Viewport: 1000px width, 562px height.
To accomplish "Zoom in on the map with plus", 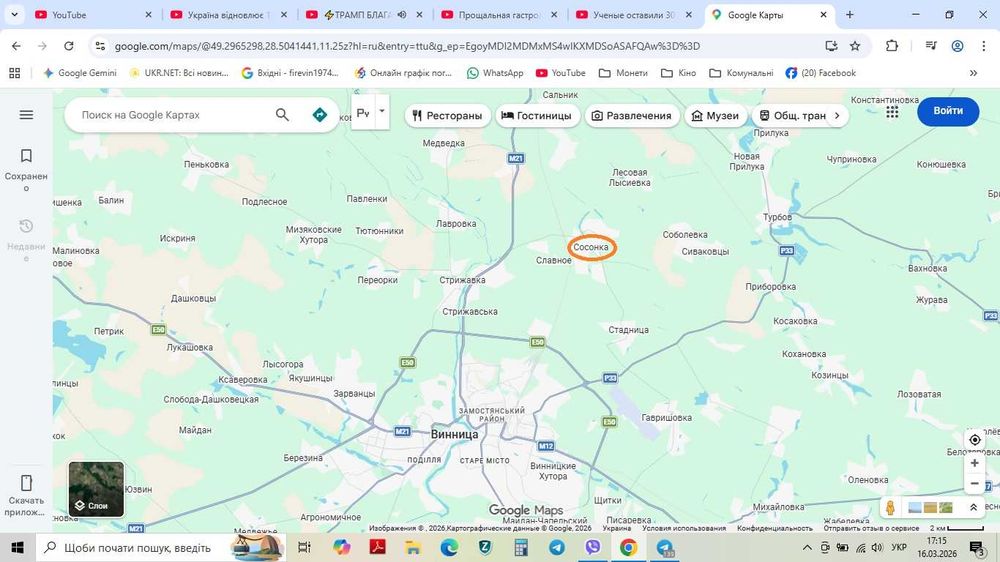I will click(974, 463).
